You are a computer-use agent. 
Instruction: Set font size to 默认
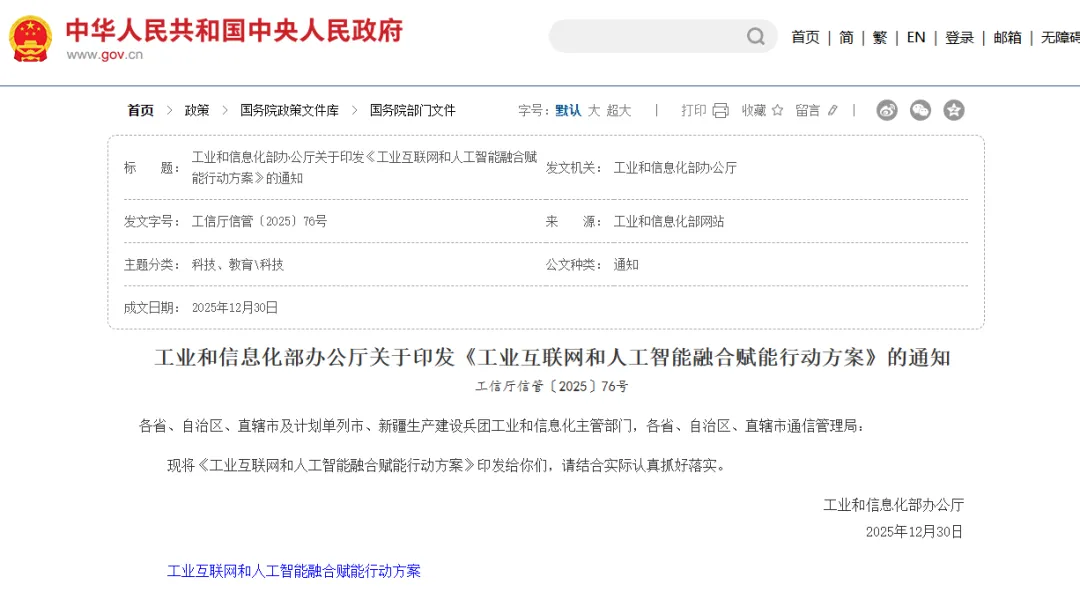click(x=566, y=110)
